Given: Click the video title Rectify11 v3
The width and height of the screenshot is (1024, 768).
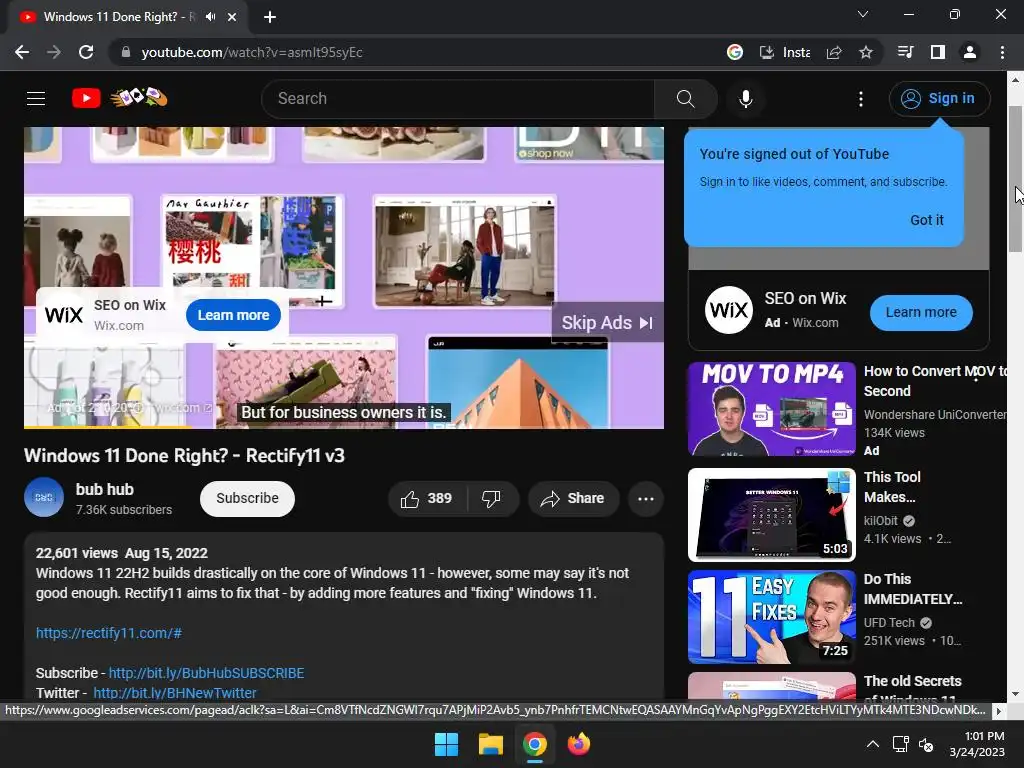Looking at the screenshot, I should (184, 456).
